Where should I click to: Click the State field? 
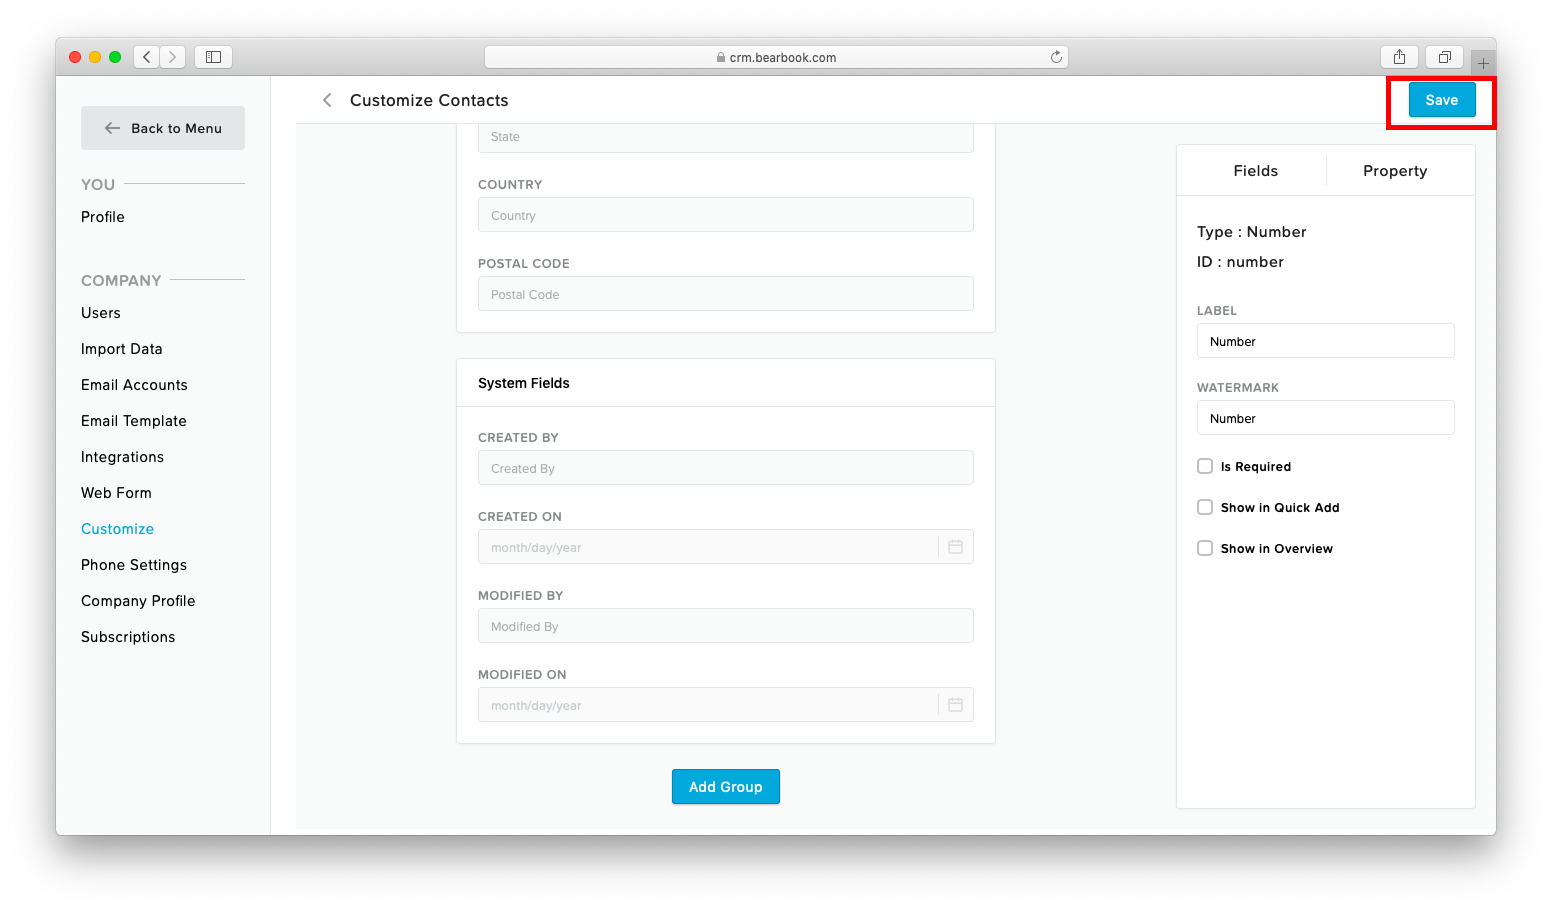tap(726, 138)
